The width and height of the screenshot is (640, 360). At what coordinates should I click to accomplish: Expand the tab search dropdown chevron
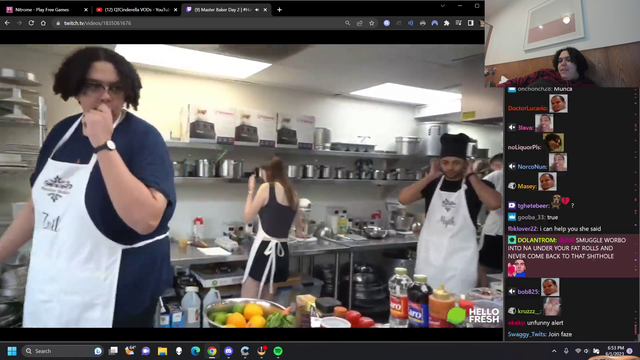pos(442,6)
